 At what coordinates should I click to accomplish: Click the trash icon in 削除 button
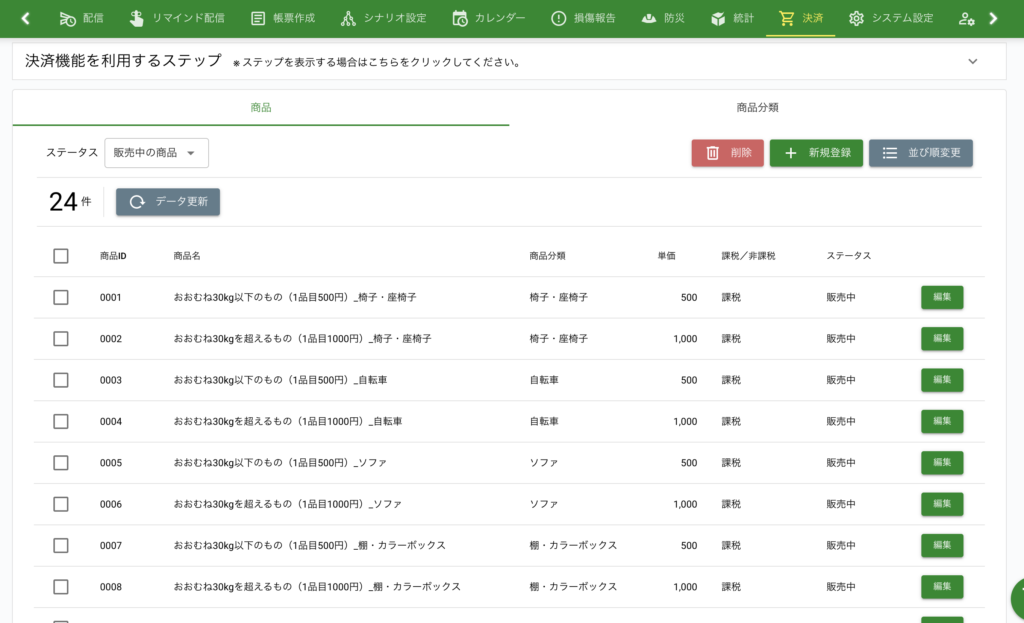click(712, 153)
